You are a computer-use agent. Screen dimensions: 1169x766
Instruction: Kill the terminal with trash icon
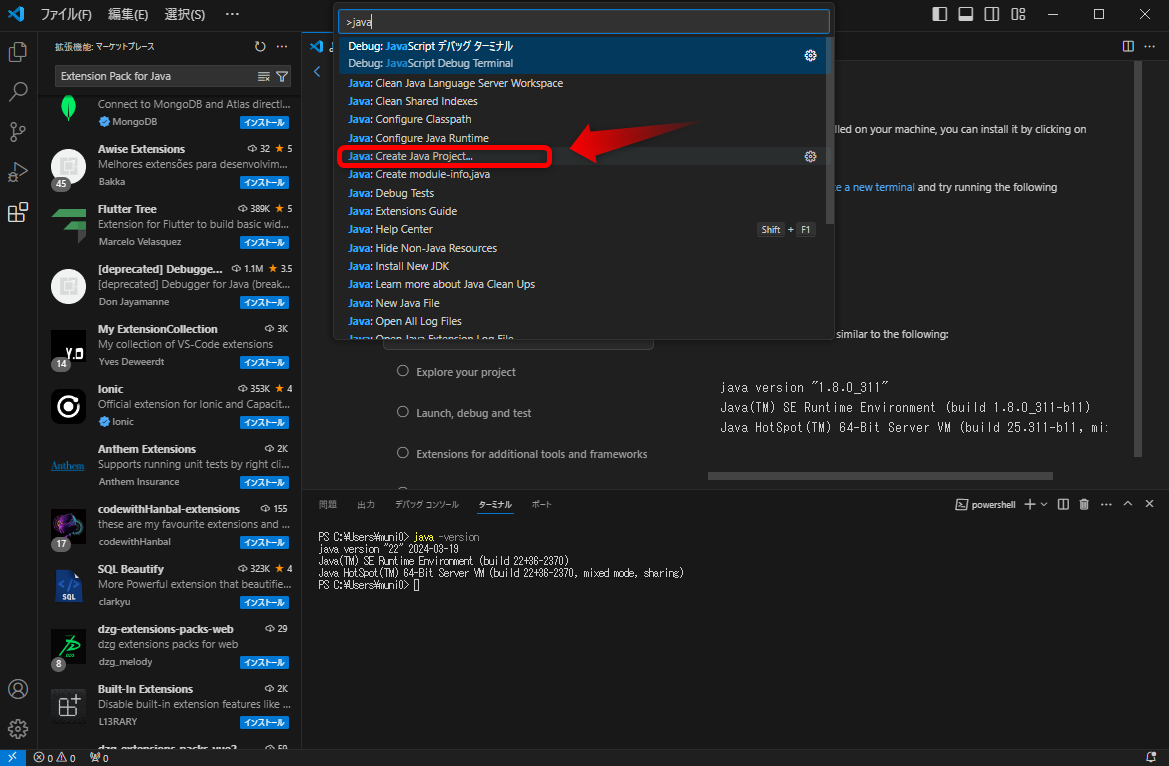(x=1084, y=505)
